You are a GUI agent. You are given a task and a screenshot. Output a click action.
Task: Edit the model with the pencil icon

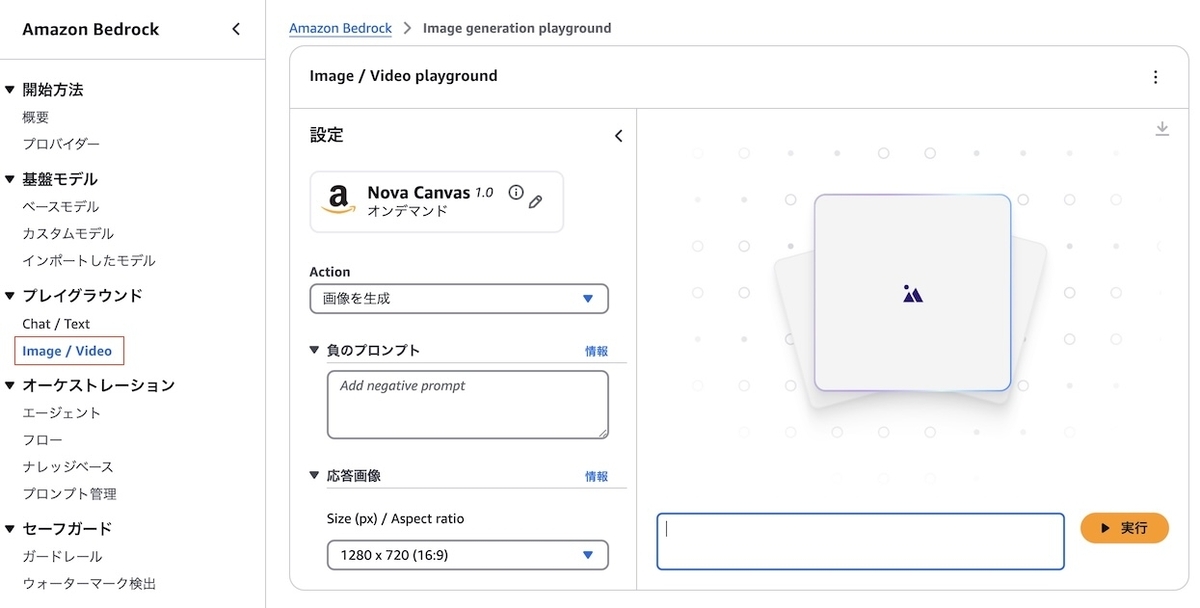click(x=536, y=201)
